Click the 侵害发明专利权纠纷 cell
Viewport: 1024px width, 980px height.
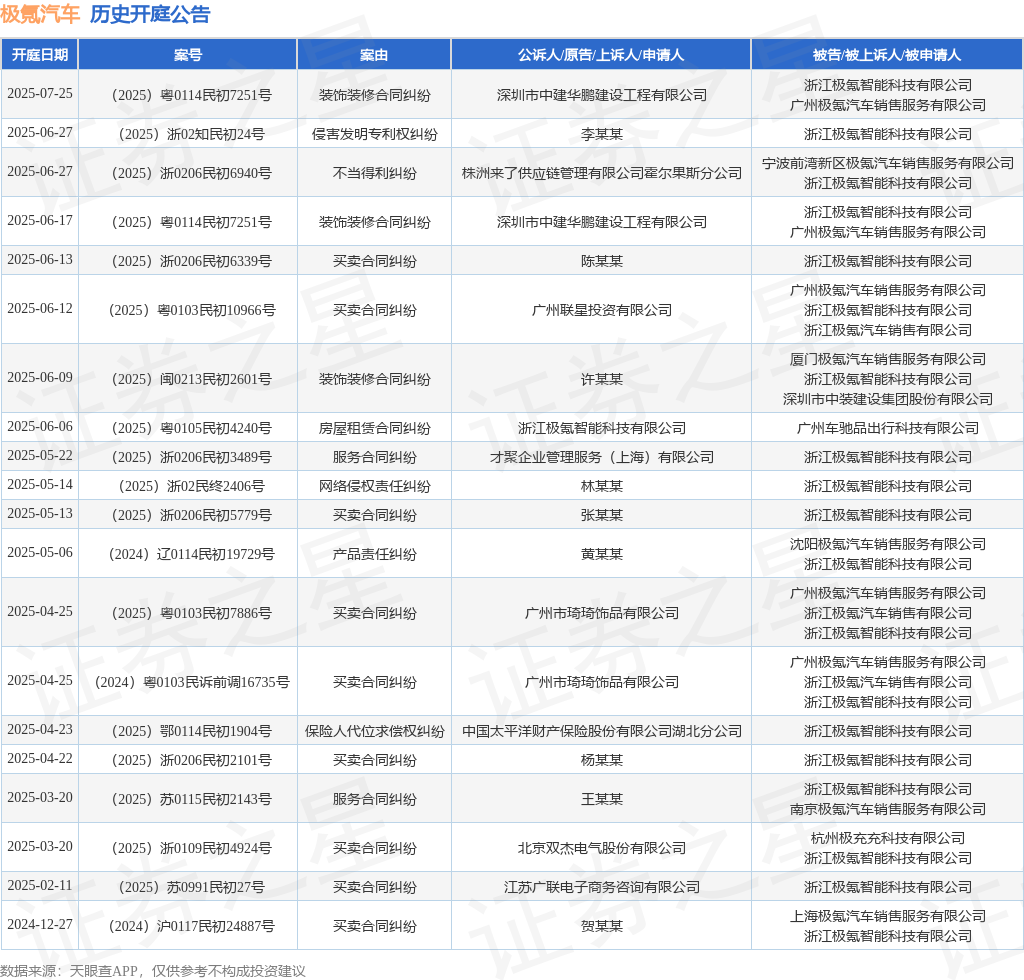click(374, 134)
